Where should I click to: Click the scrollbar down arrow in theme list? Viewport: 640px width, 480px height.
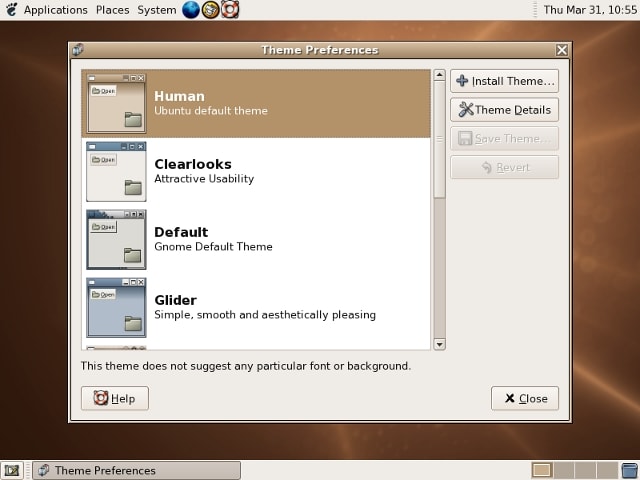click(x=439, y=344)
